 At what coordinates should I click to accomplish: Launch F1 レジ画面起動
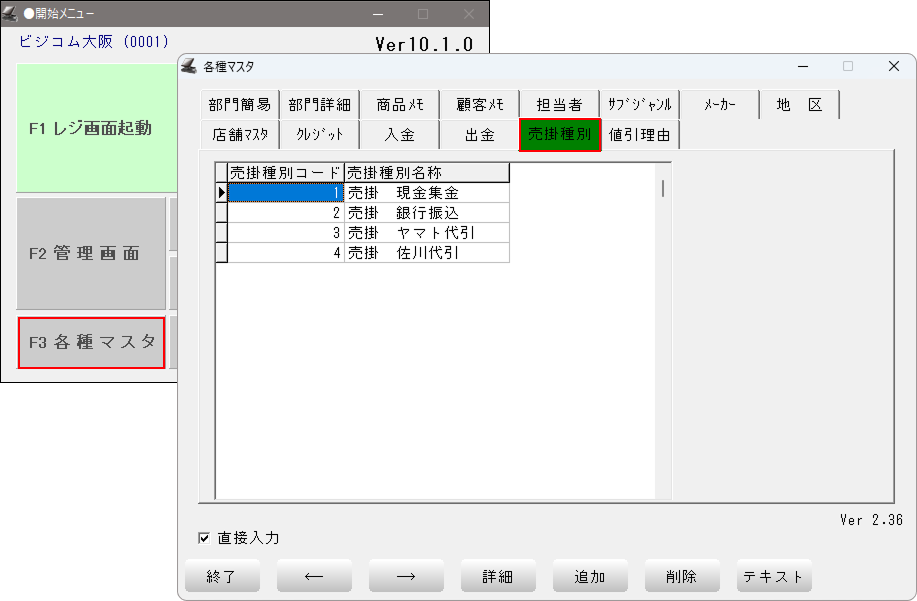91,128
